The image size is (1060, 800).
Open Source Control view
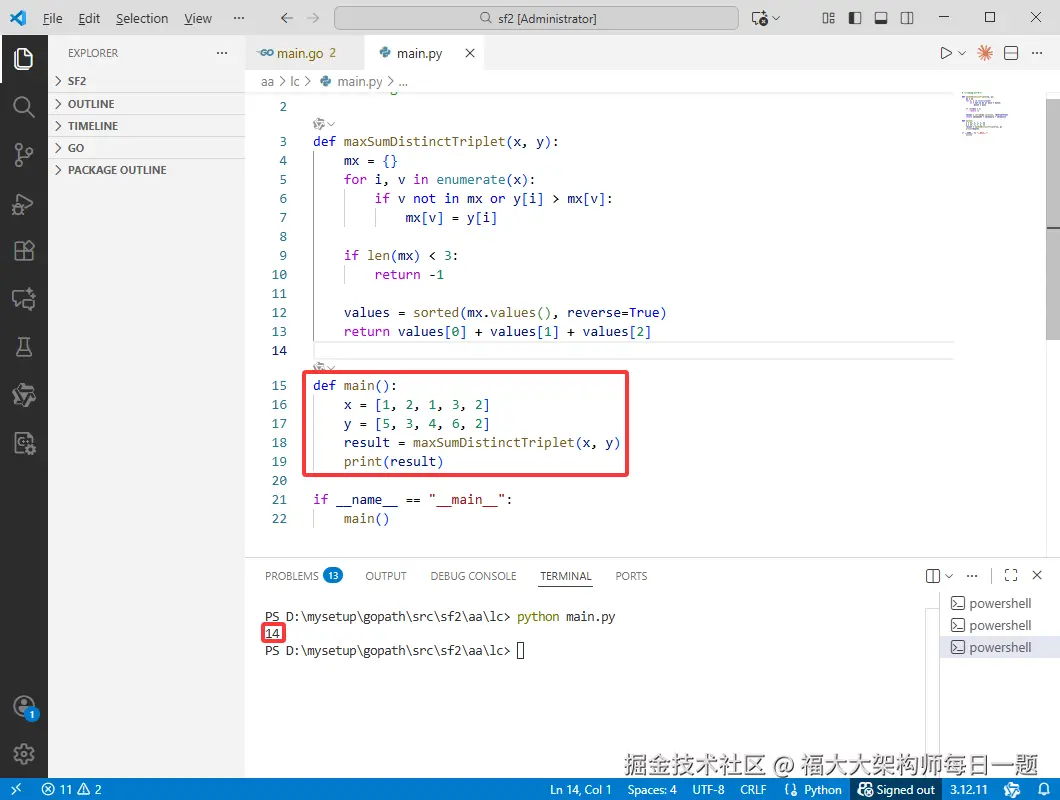pos(24,155)
